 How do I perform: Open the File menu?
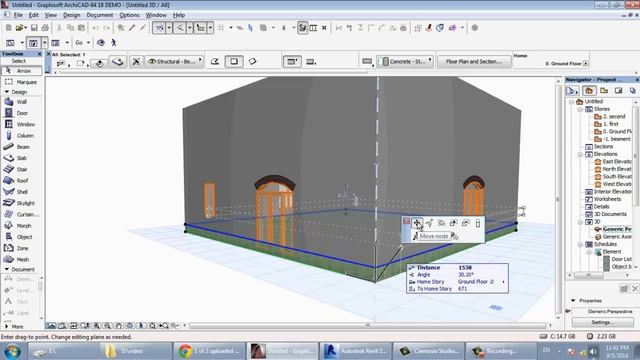18,15
